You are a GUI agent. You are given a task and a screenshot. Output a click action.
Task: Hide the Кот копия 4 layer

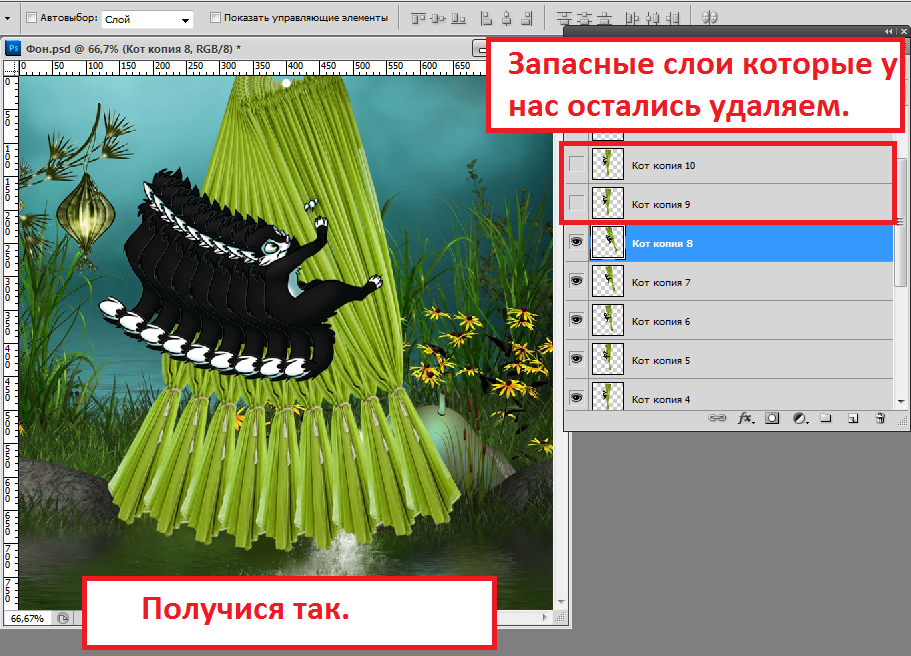[576, 397]
